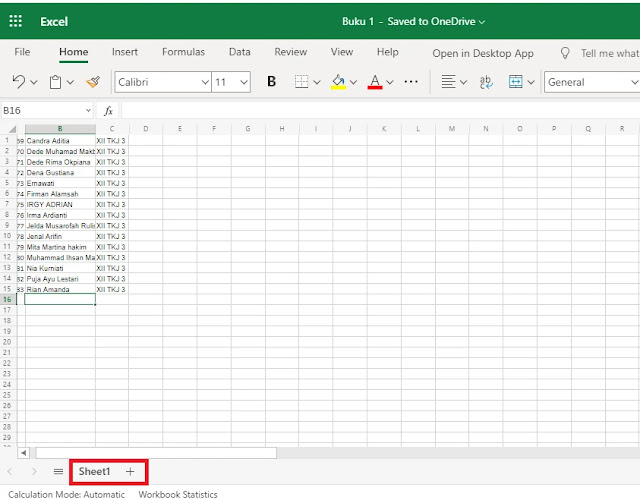
Task: Click horizontal scrollbar left arrow
Action: [23, 453]
